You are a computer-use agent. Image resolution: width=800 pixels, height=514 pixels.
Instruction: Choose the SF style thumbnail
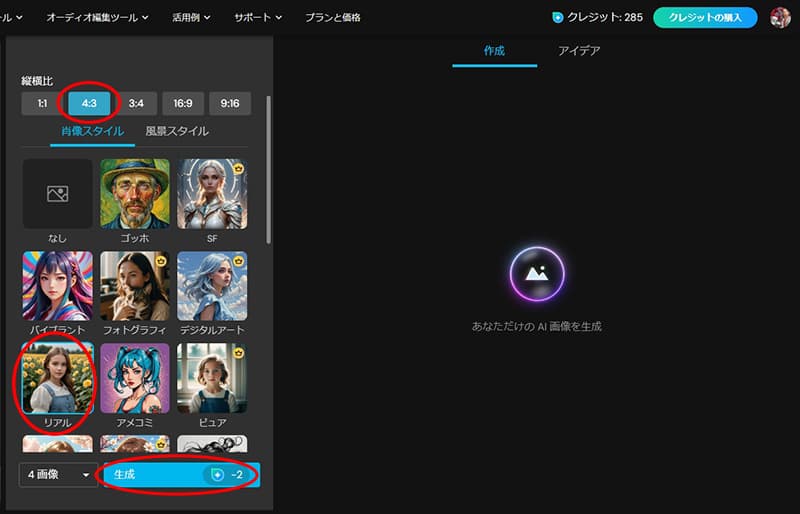tap(212, 193)
